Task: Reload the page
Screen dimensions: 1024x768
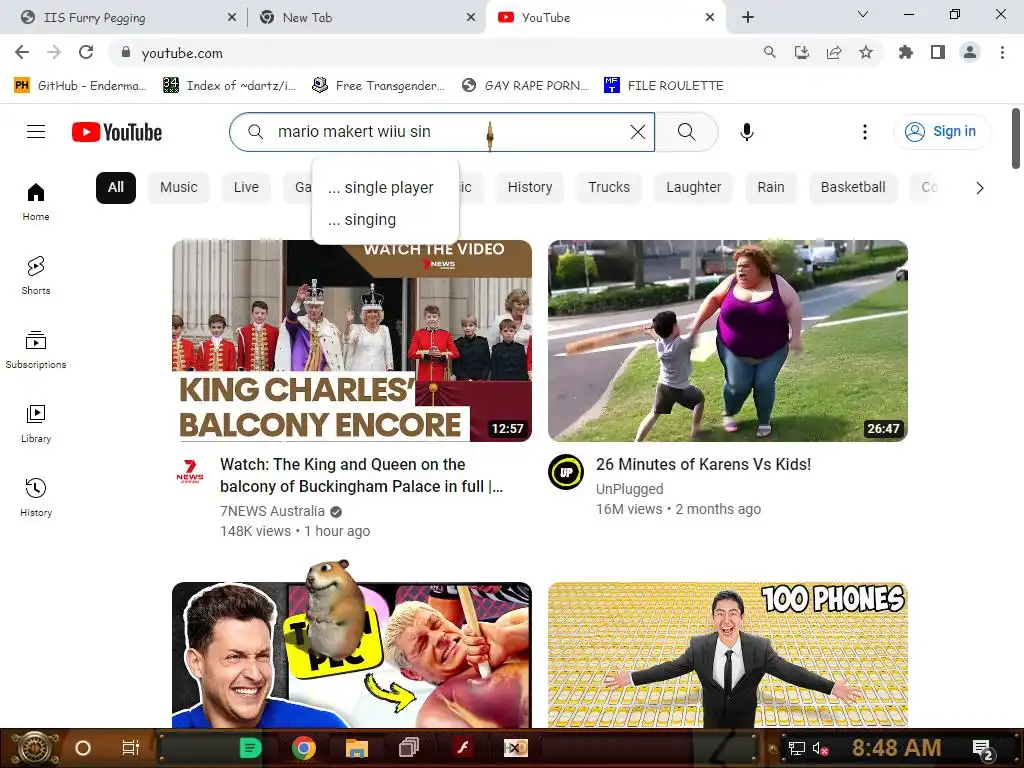Action: [86, 52]
